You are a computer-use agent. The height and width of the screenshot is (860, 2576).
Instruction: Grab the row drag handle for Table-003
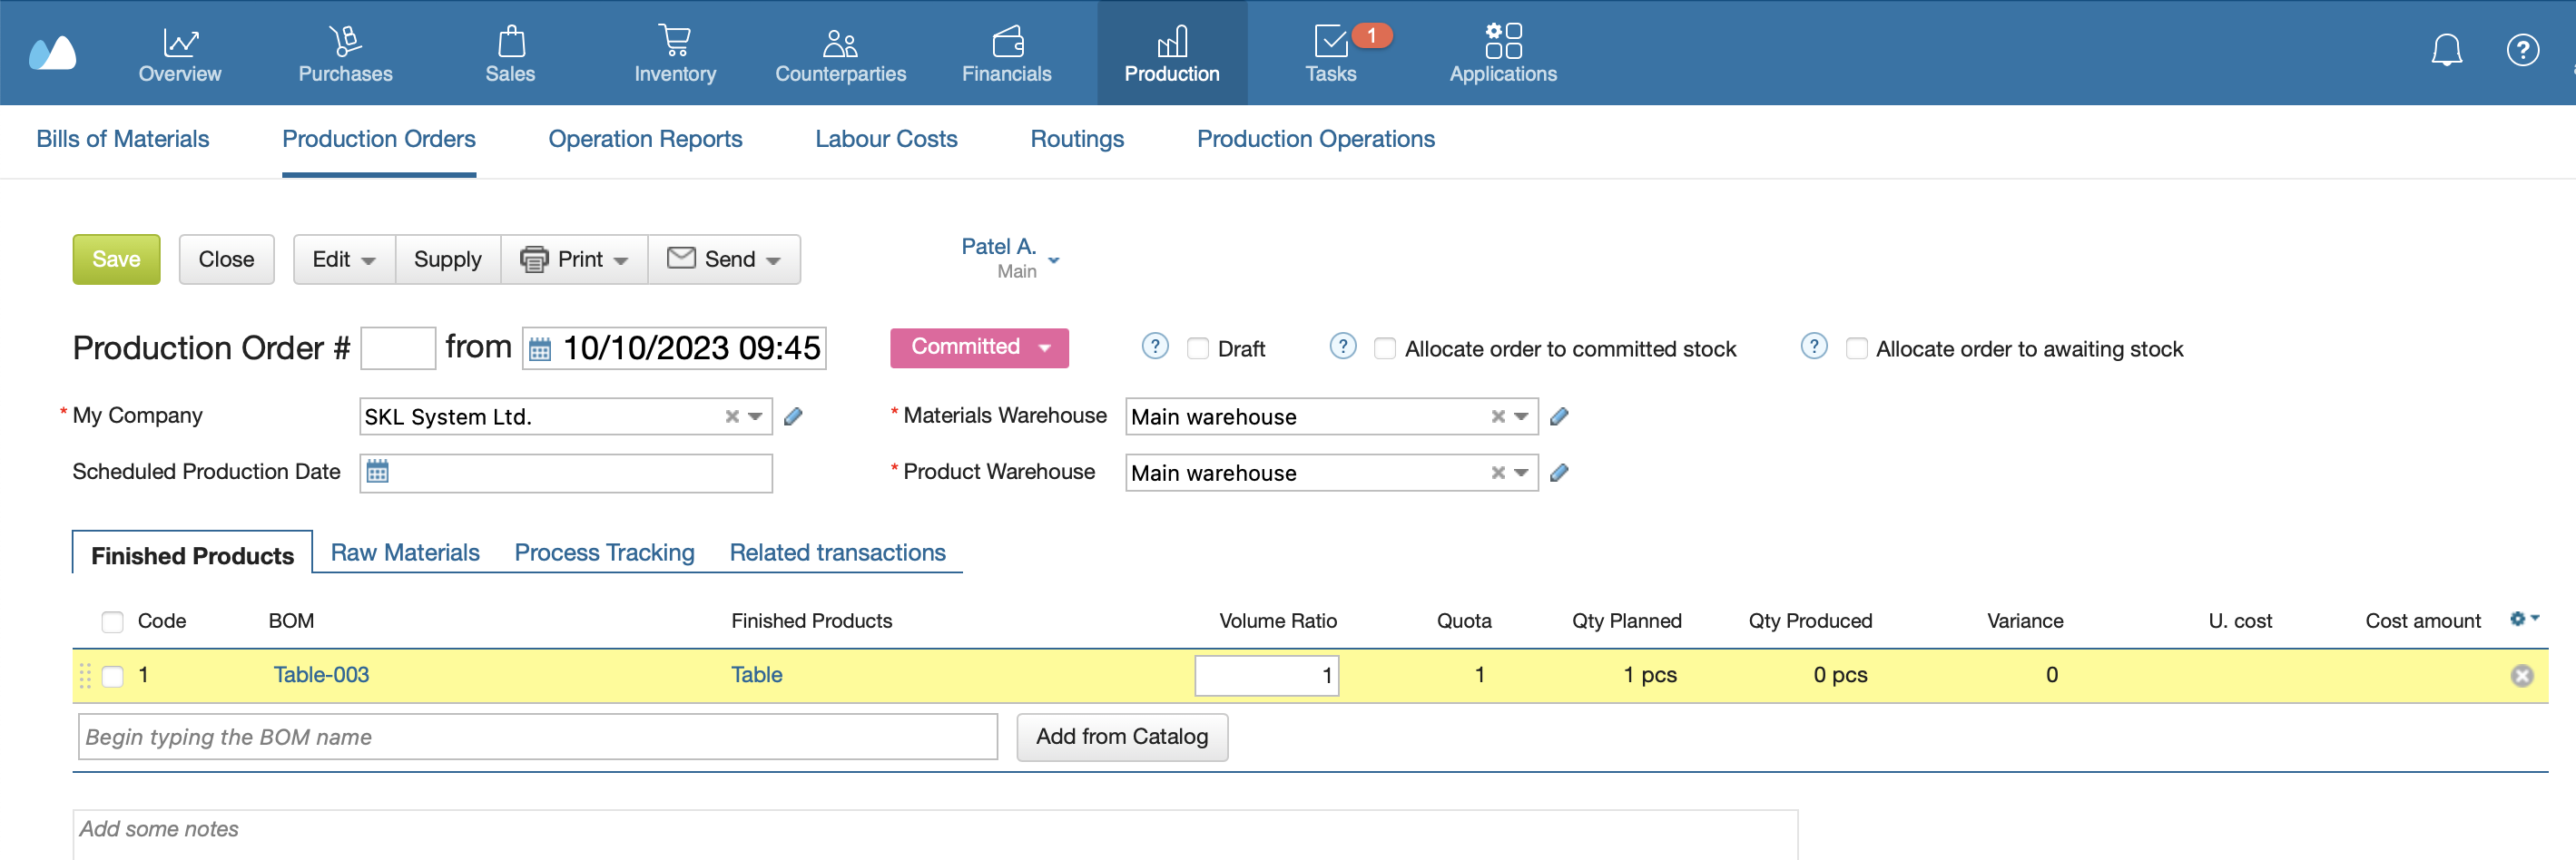pyautogui.click(x=85, y=676)
